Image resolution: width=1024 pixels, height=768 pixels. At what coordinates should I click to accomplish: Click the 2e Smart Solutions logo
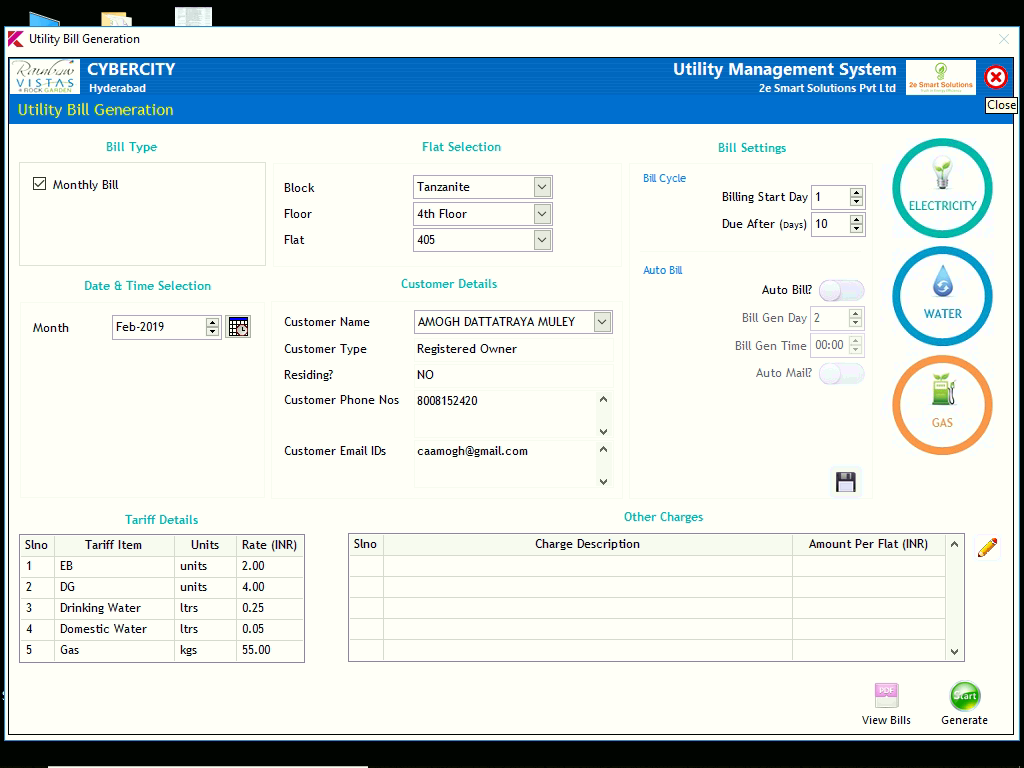(x=940, y=78)
